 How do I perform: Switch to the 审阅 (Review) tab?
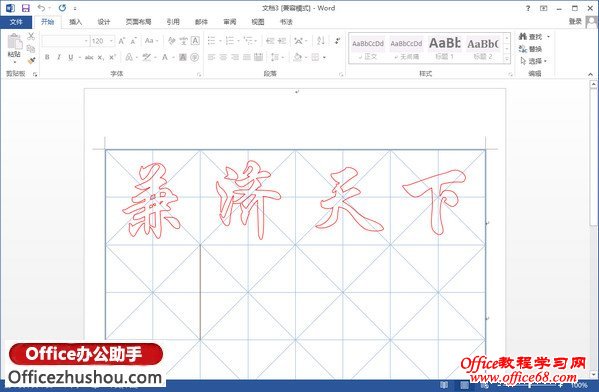(230, 22)
